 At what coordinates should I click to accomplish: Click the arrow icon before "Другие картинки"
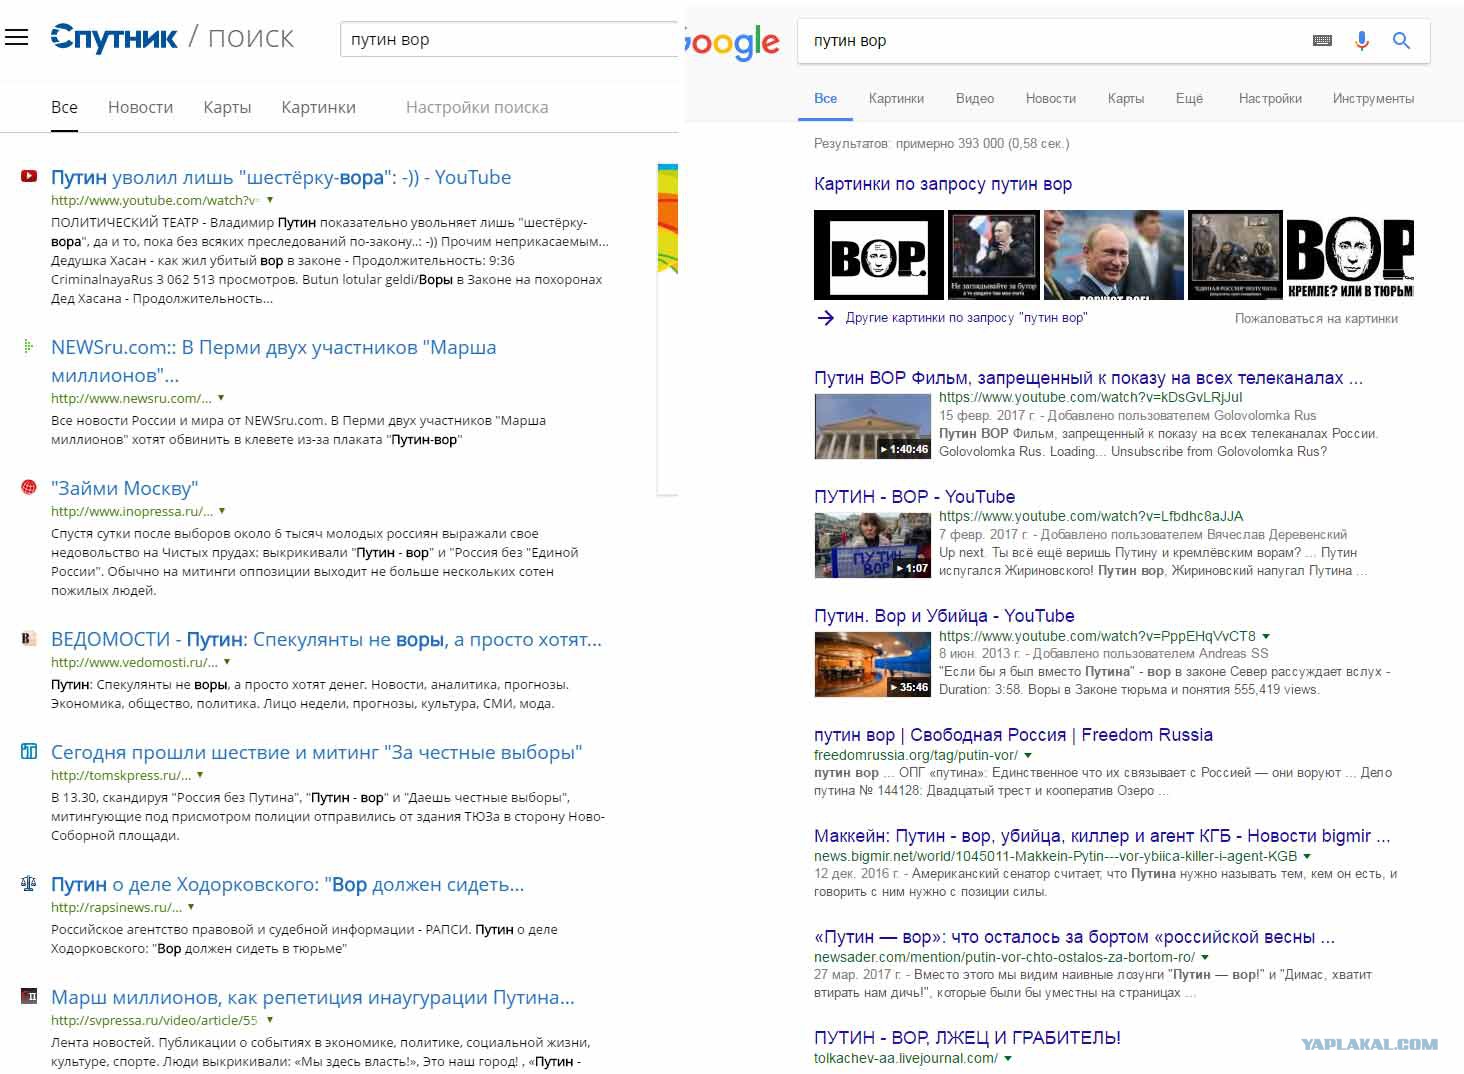click(x=825, y=318)
